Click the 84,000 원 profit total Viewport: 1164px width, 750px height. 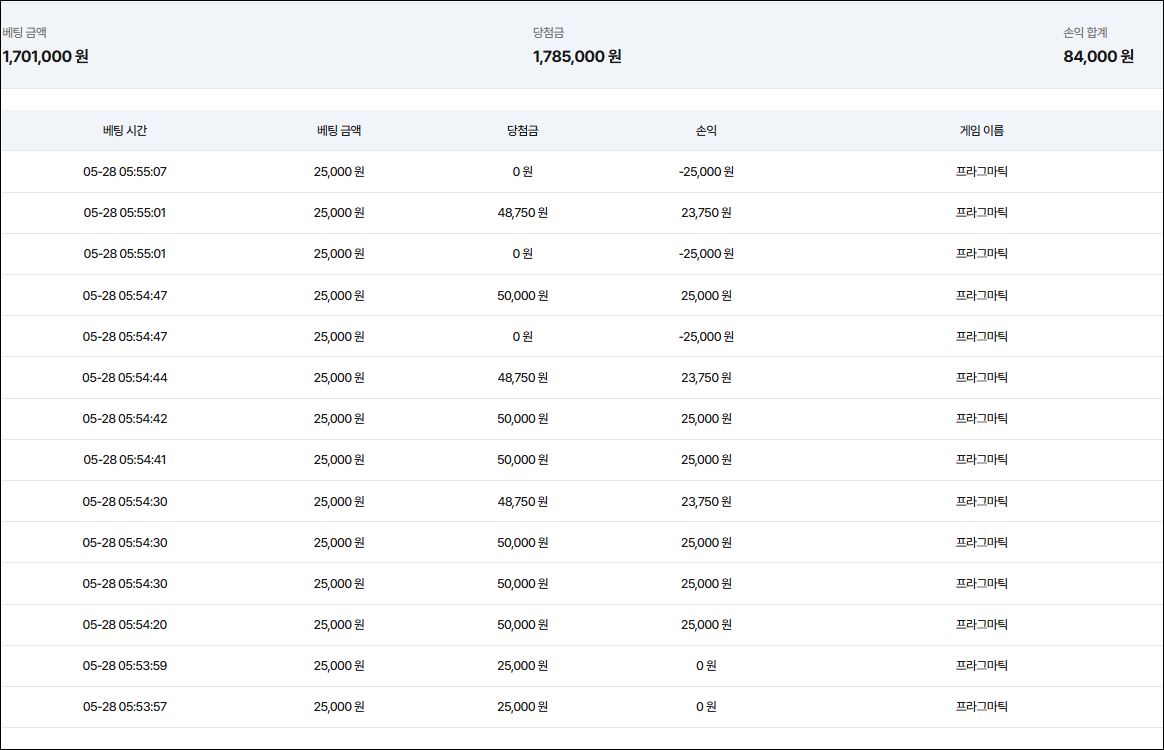click(1098, 56)
